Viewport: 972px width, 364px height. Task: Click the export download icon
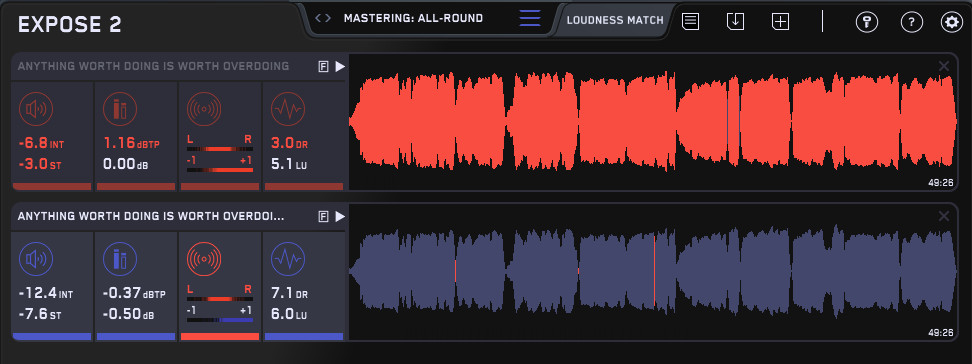[x=735, y=21]
